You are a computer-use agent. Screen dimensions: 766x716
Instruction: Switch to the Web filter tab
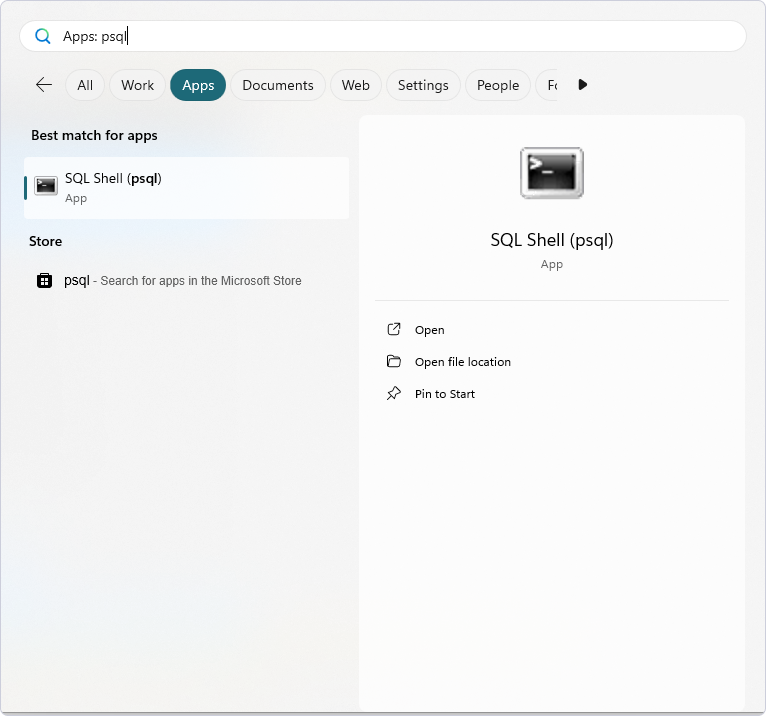point(356,85)
